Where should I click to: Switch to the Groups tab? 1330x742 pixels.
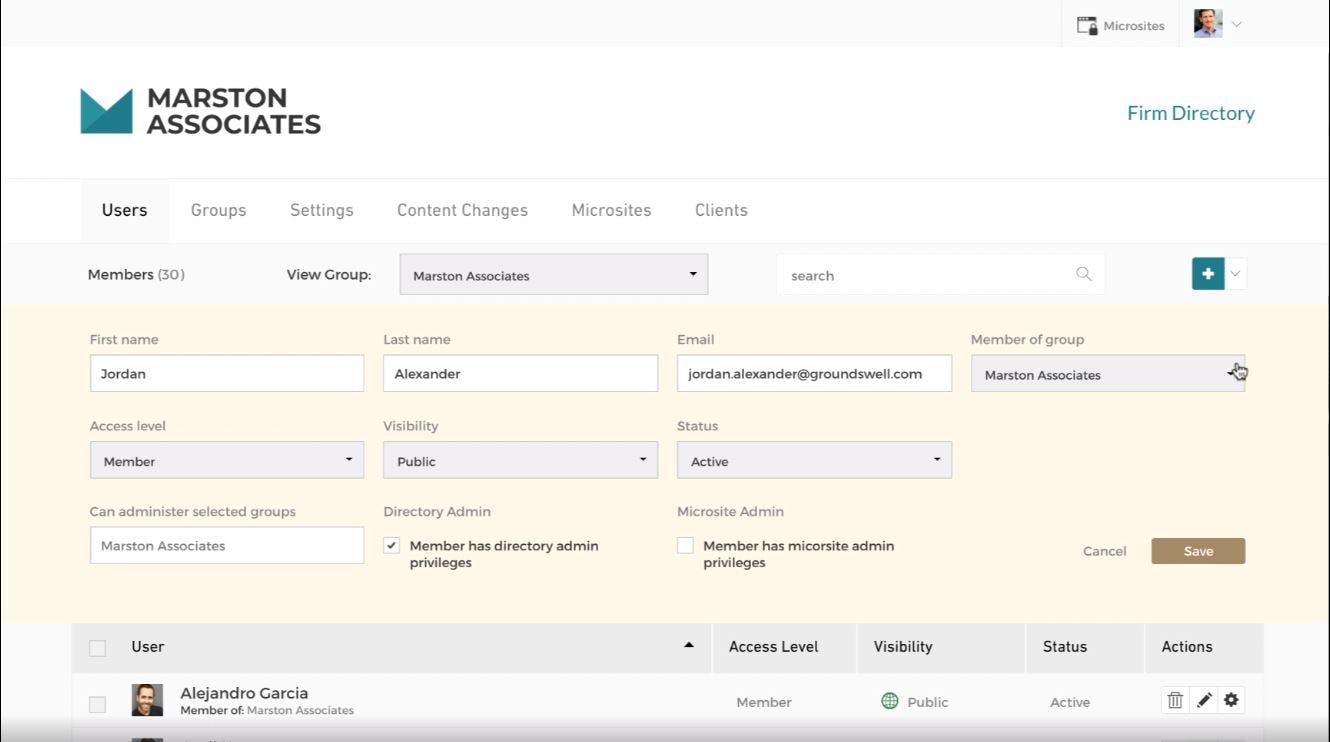click(218, 210)
